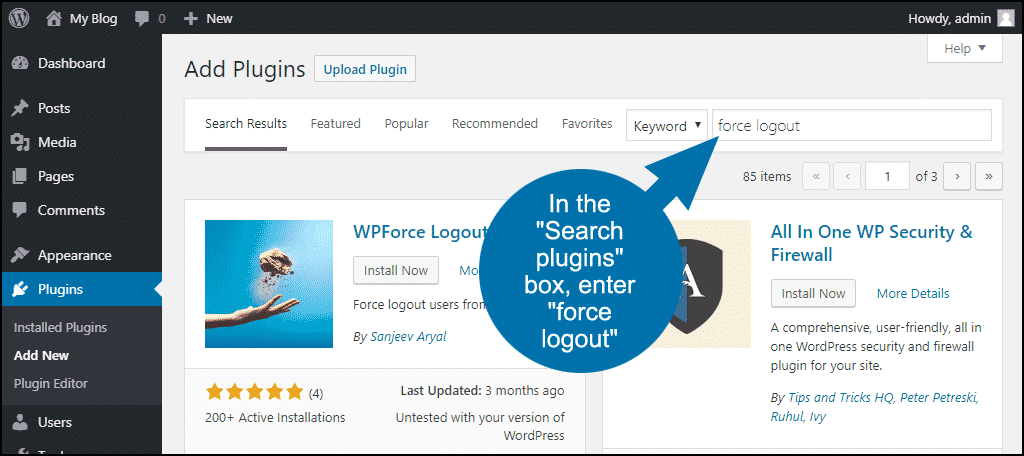Screen dimensions: 1024x456
Task: Open My Blog home icon
Action: coord(55,19)
